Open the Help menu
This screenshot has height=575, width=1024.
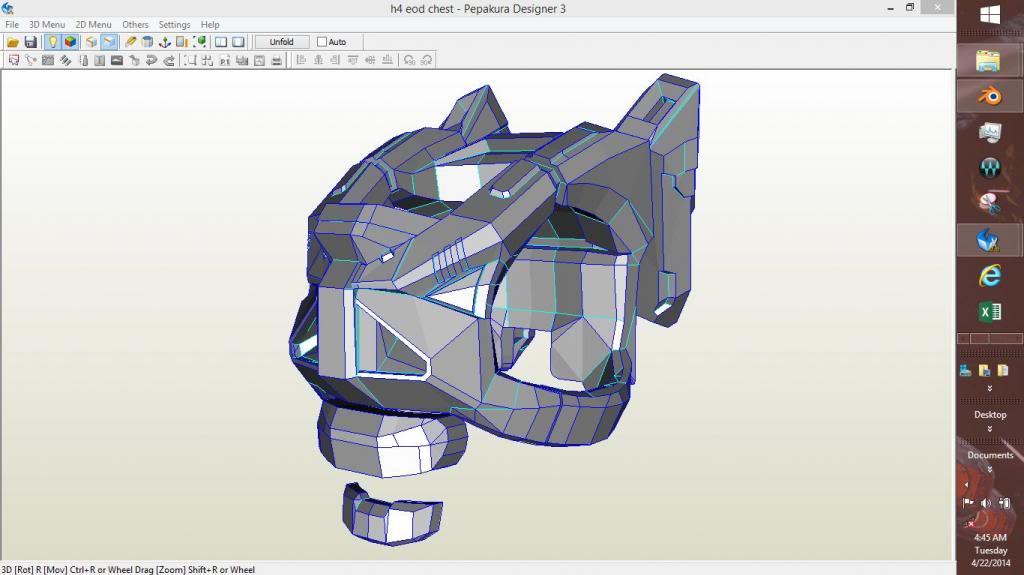tap(210, 24)
